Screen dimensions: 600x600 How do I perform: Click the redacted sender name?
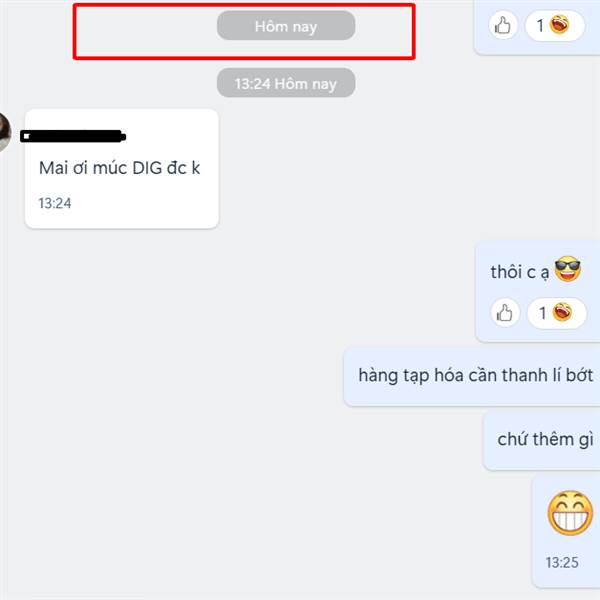pyautogui.click(x=73, y=136)
